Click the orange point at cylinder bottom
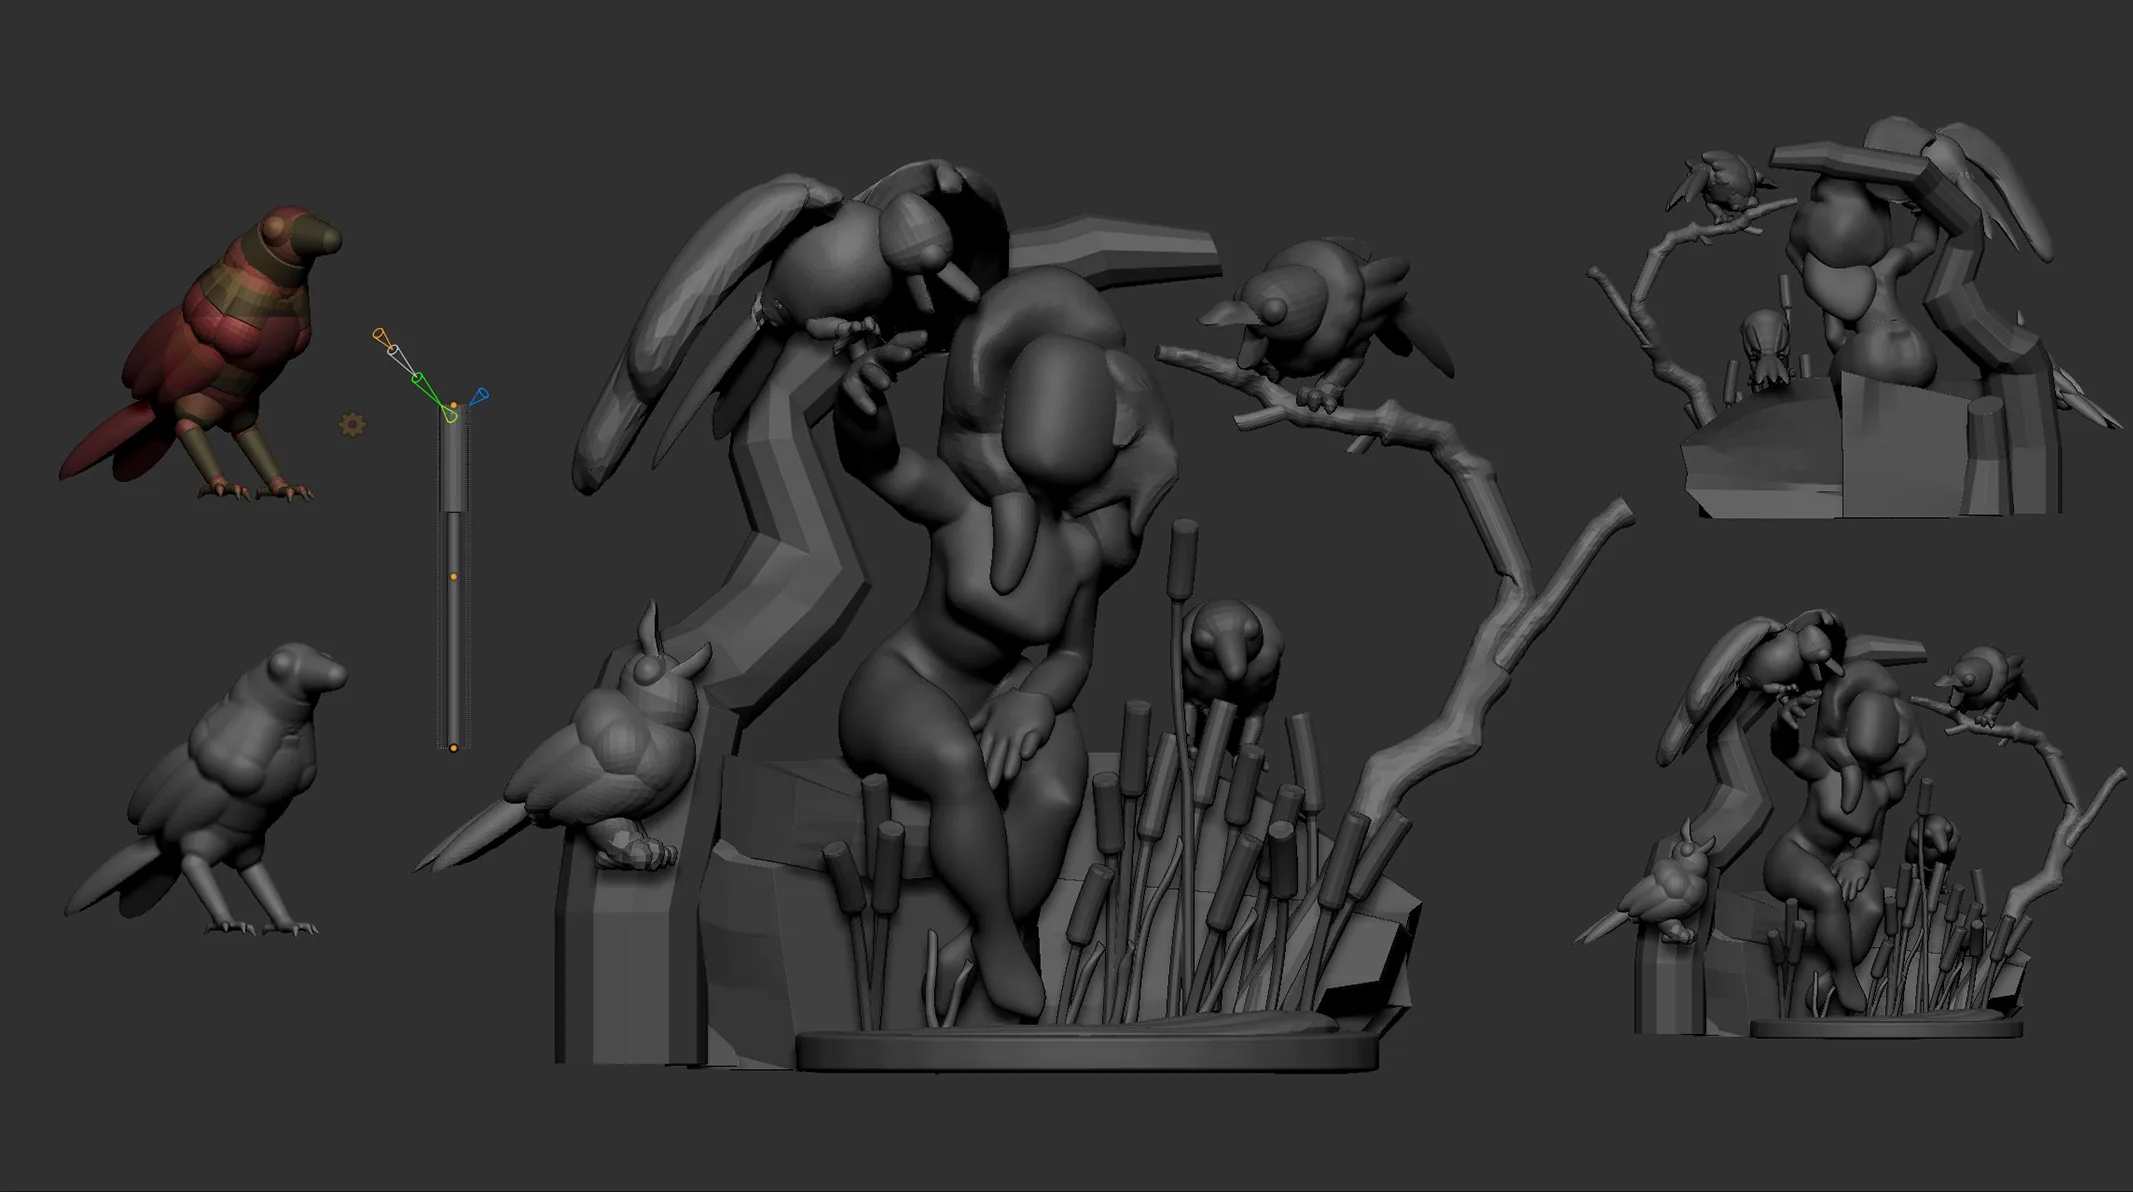 pos(453,747)
